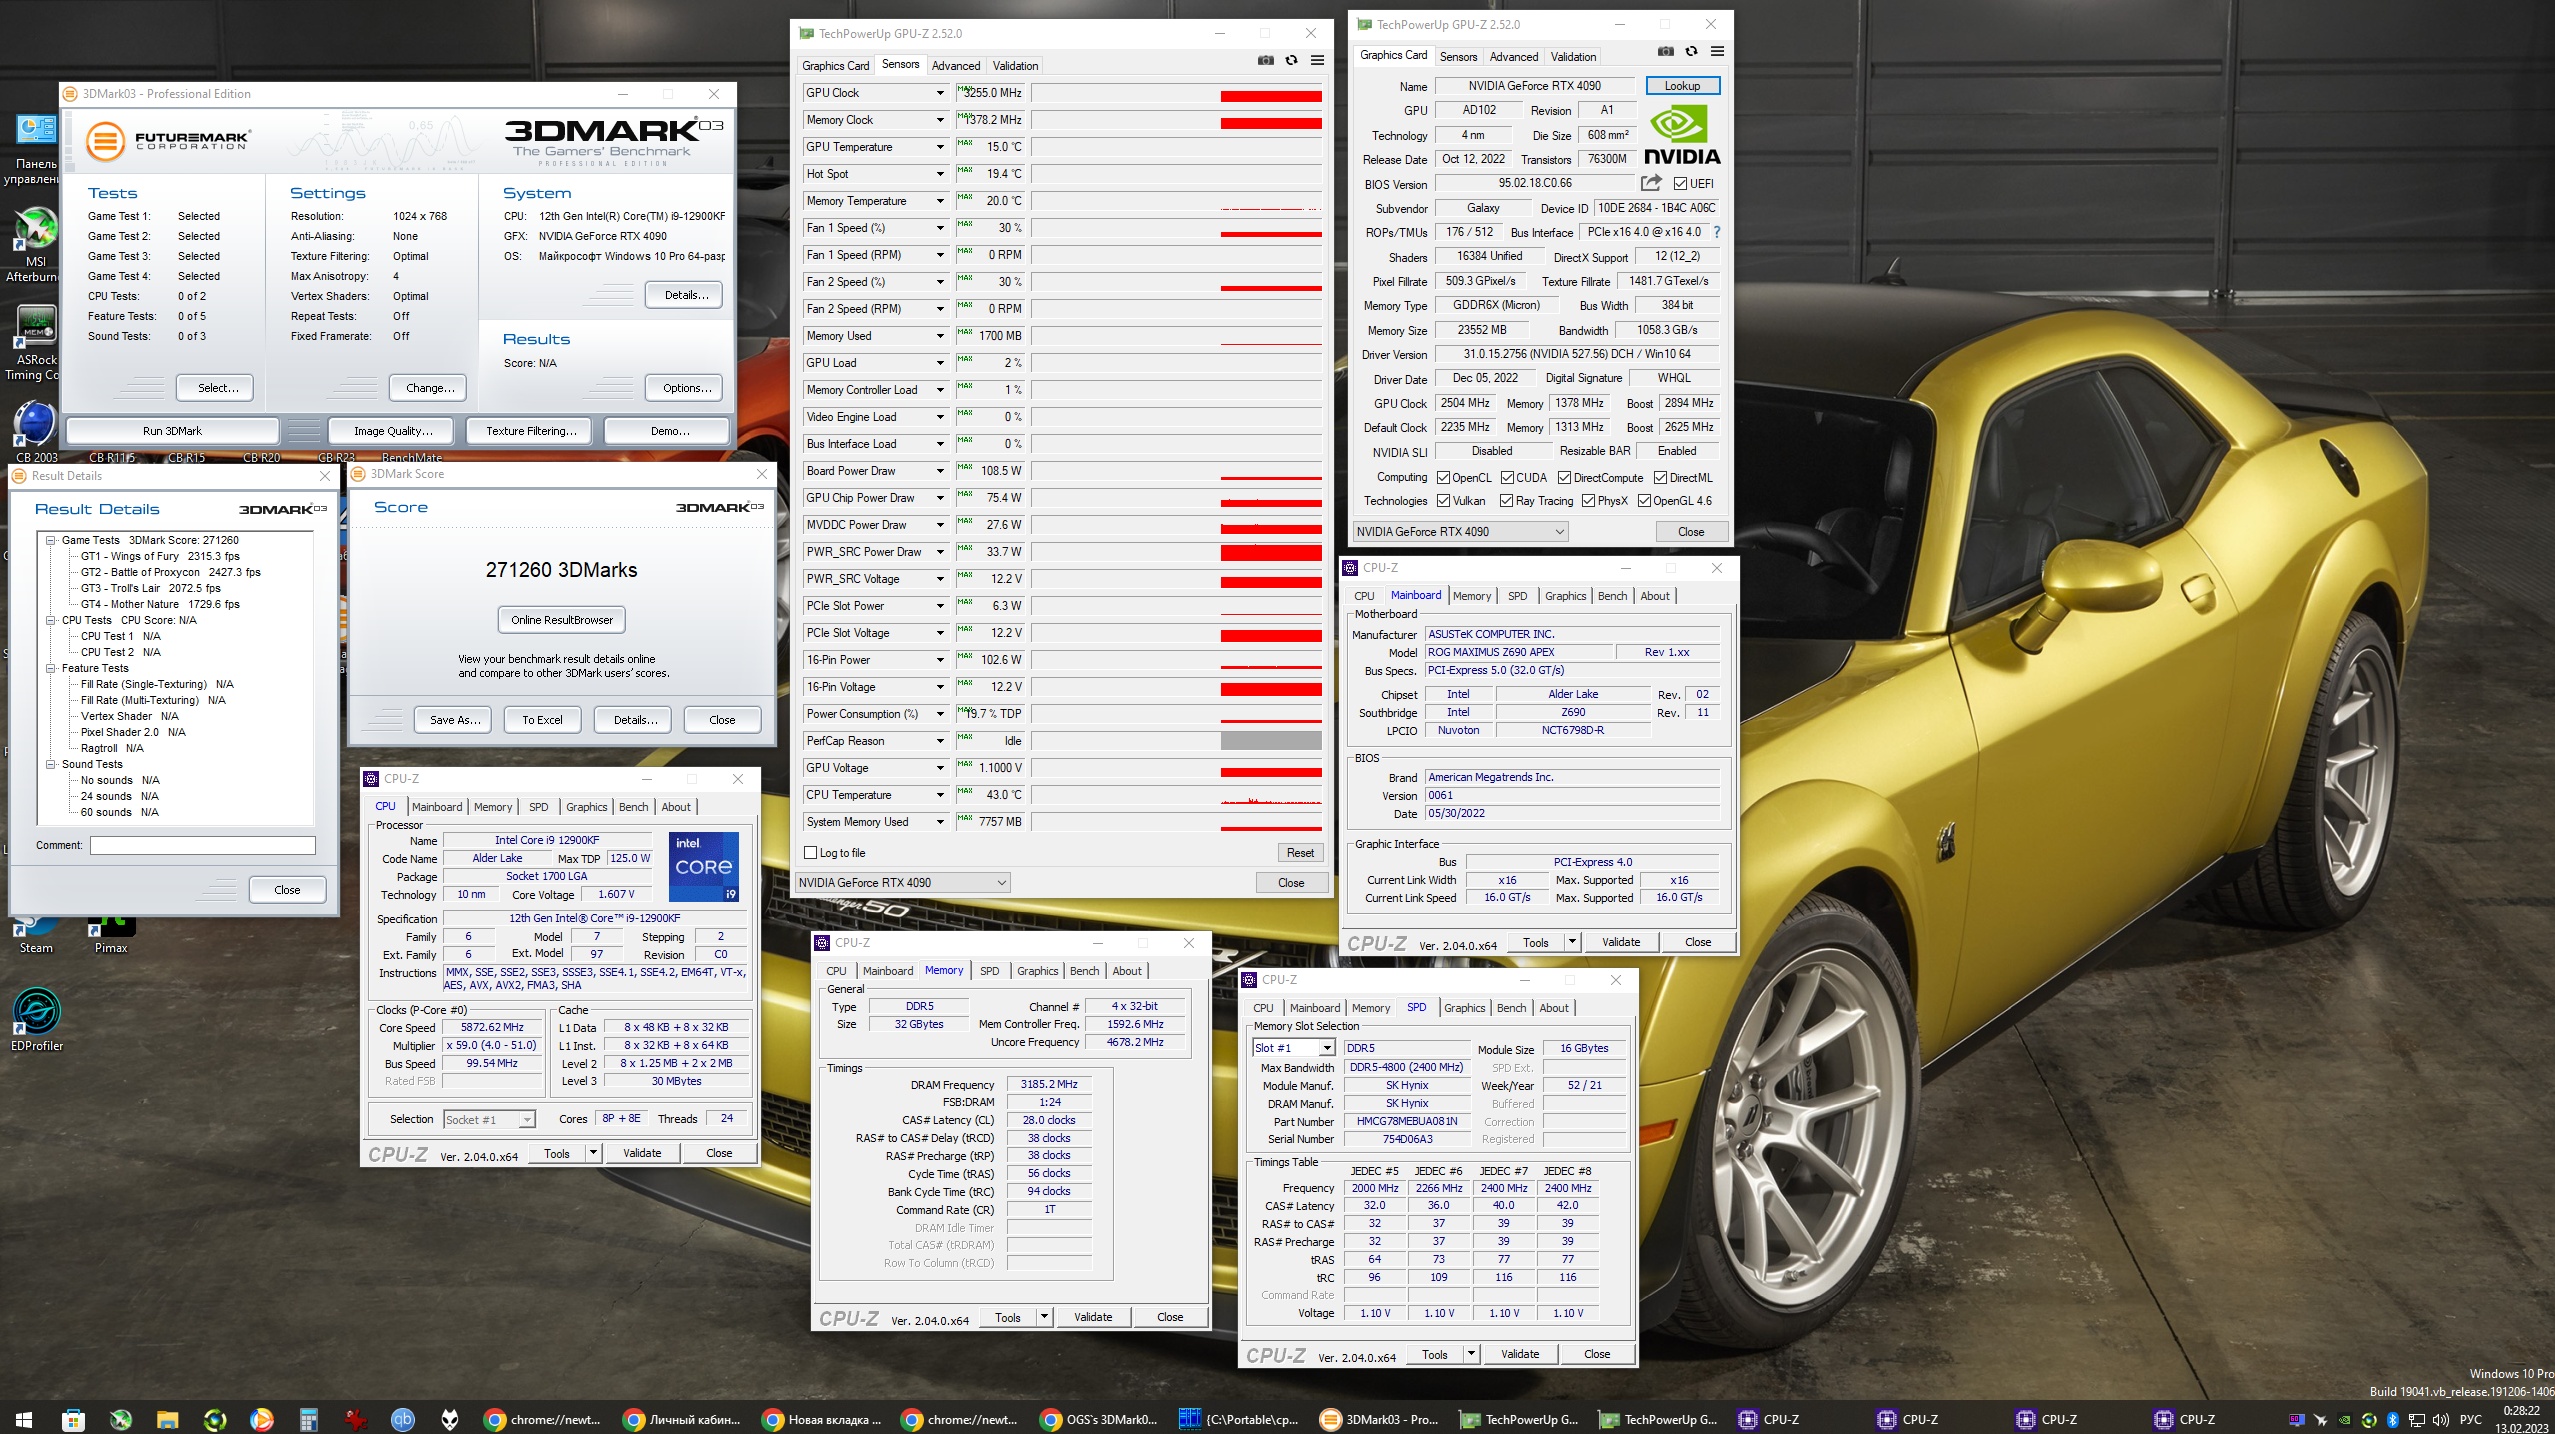
Task: Open Microsoft Store from taskbar
Action: click(72, 1419)
